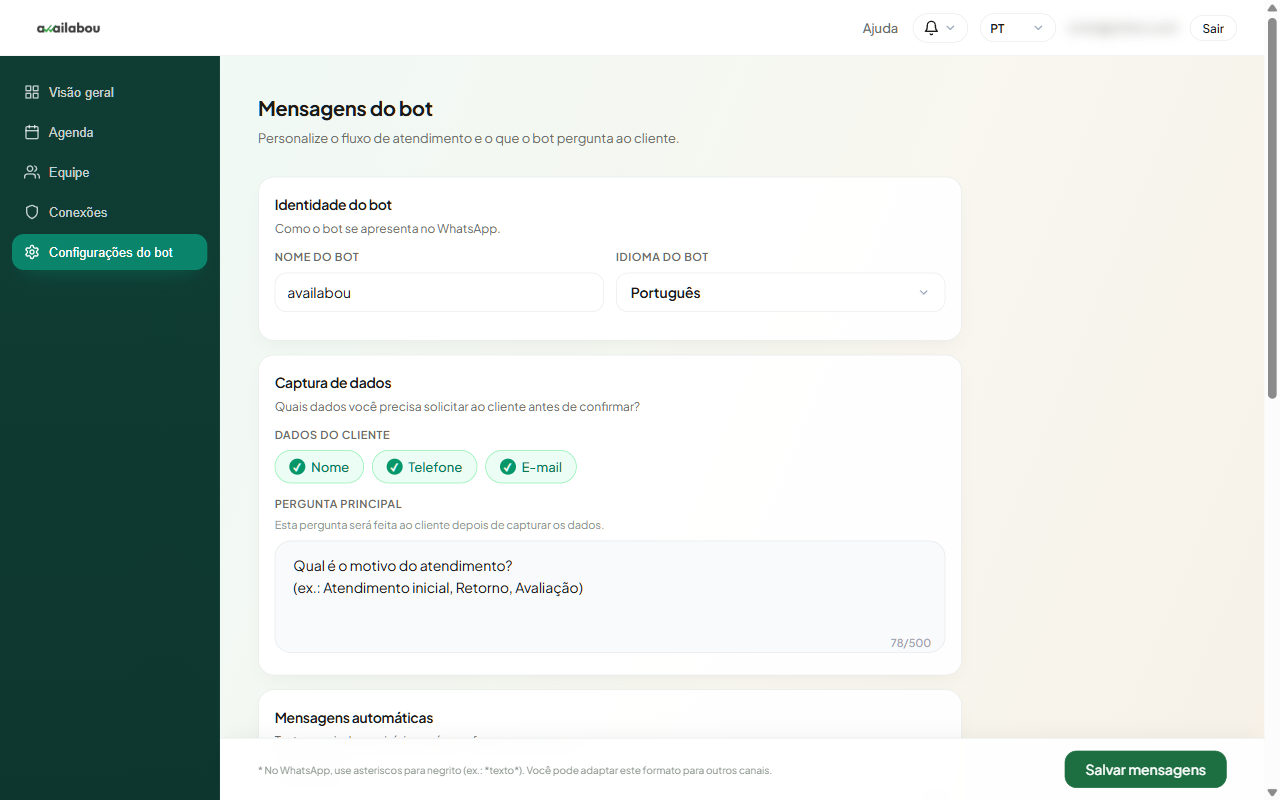Click the Telefone checkmark icon
Screen dimensions: 1280x800
(394, 467)
